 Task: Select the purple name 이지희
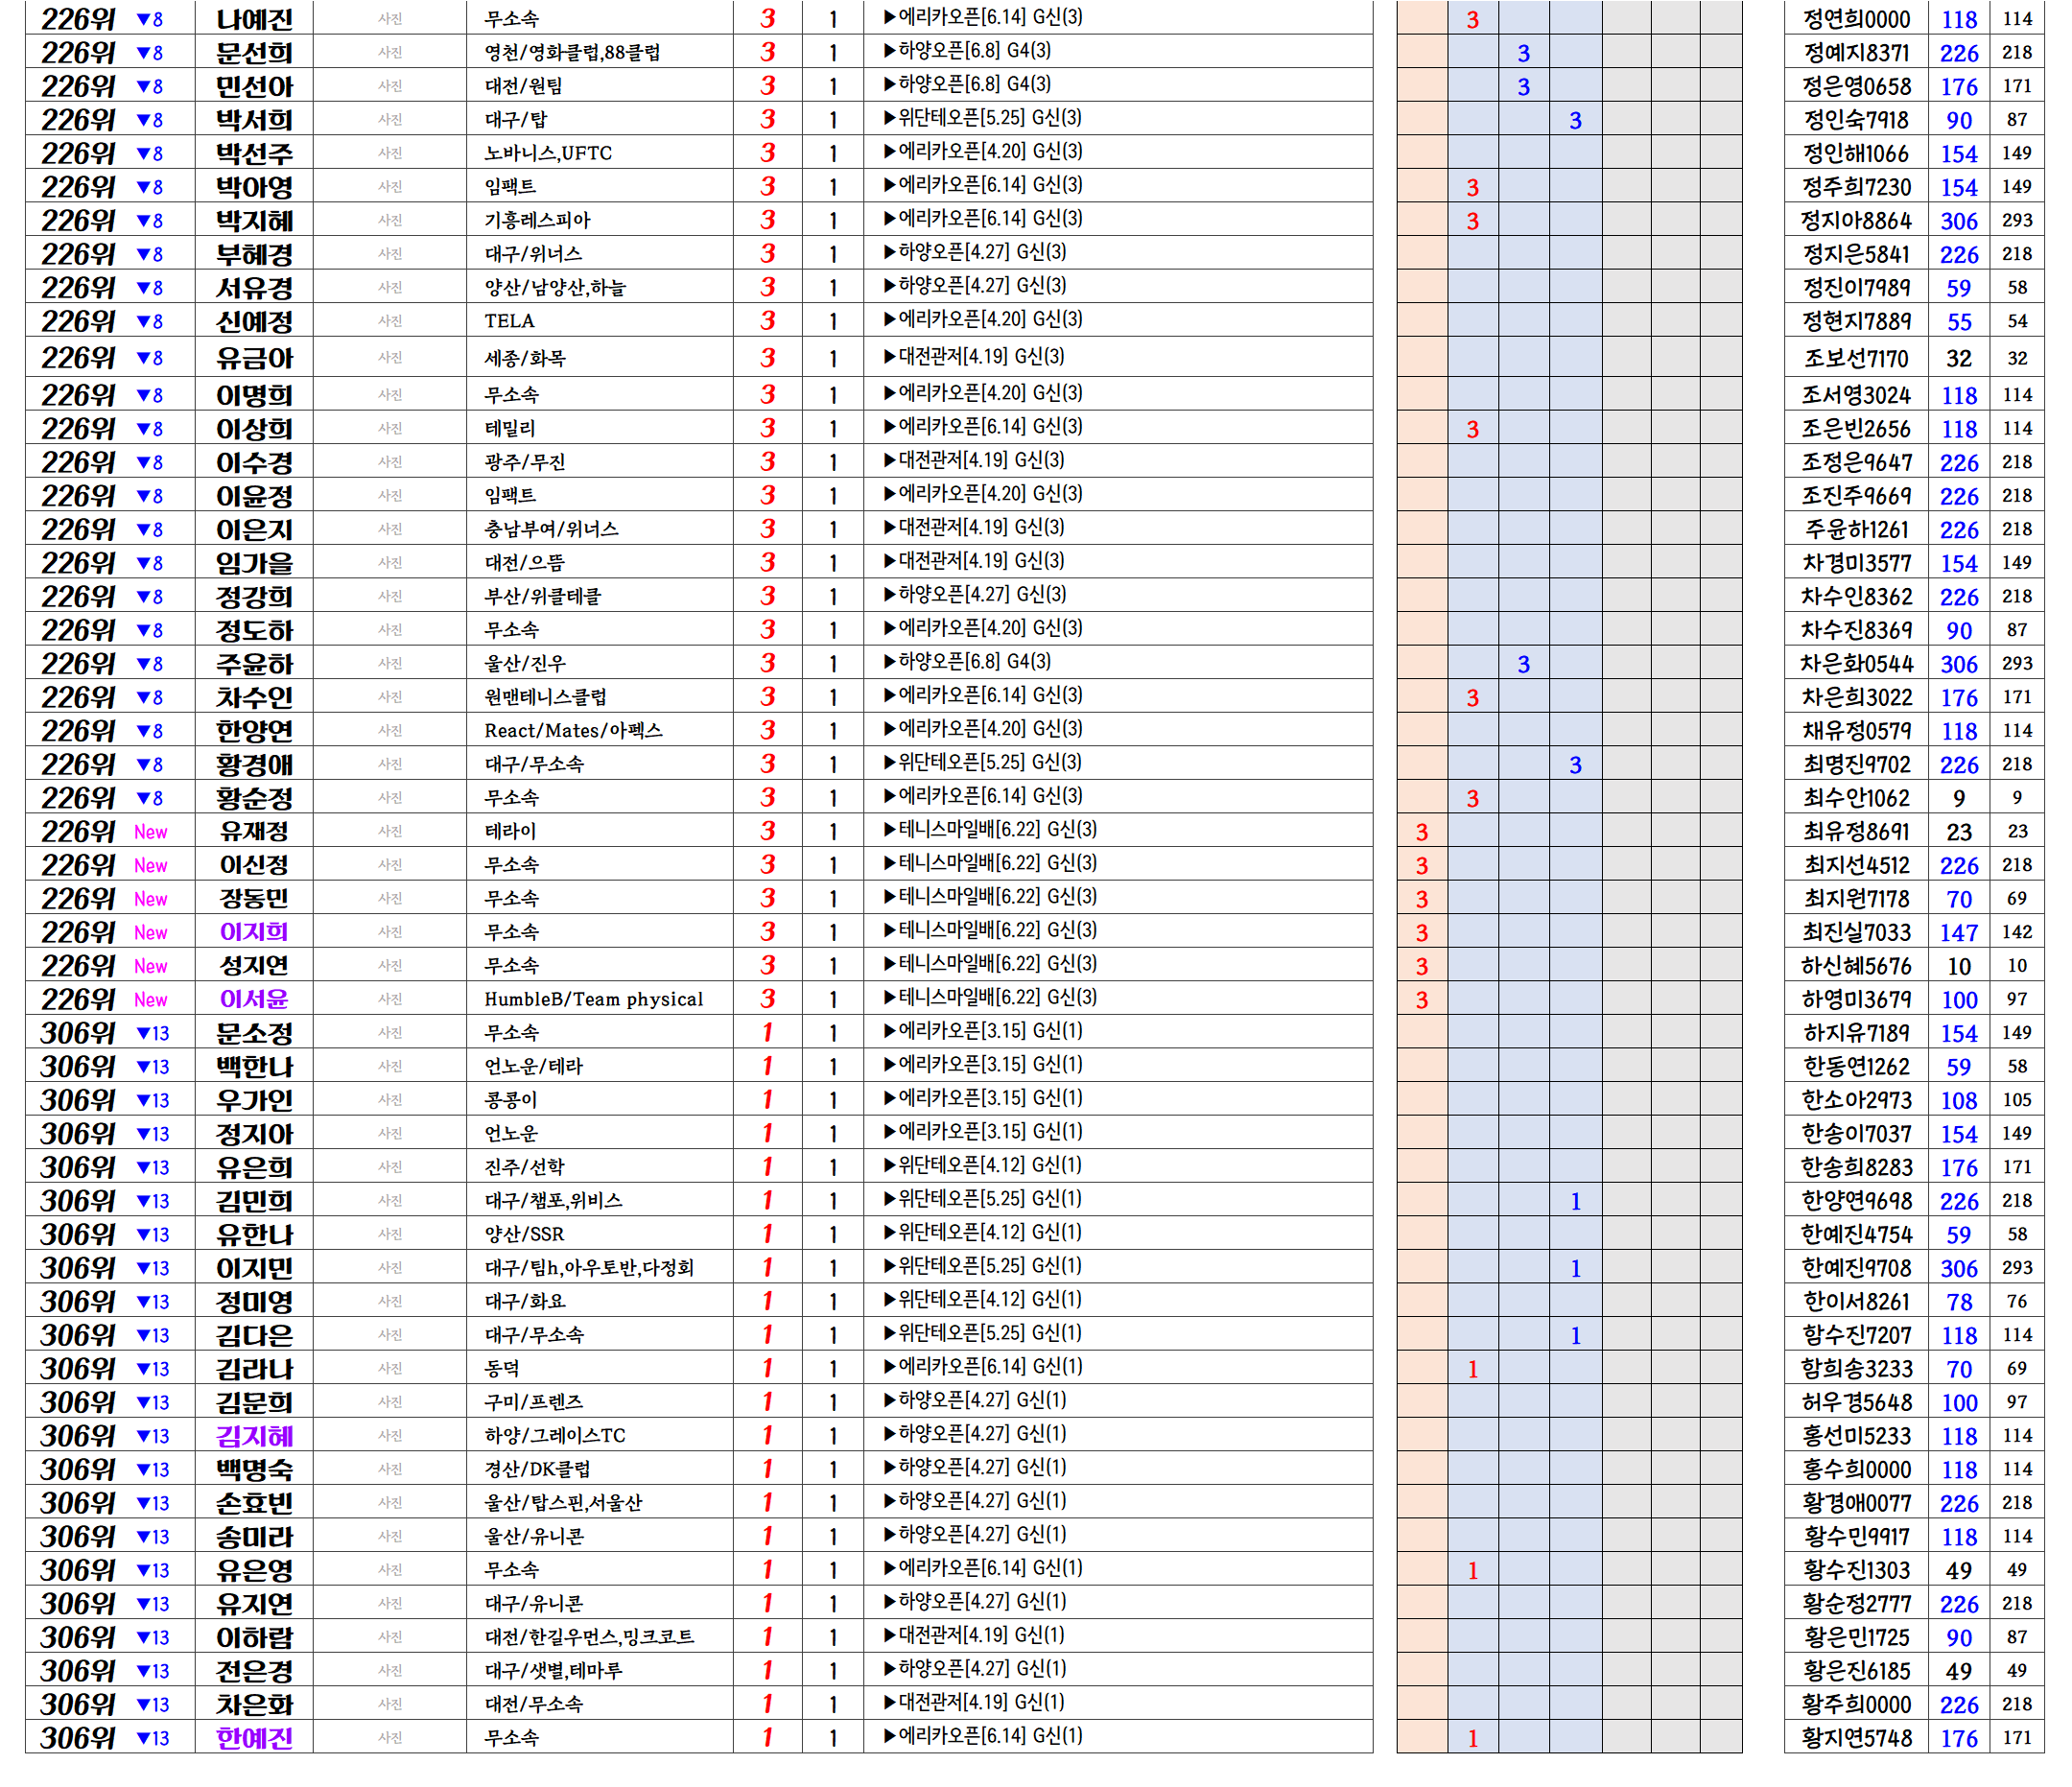pos(254,932)
